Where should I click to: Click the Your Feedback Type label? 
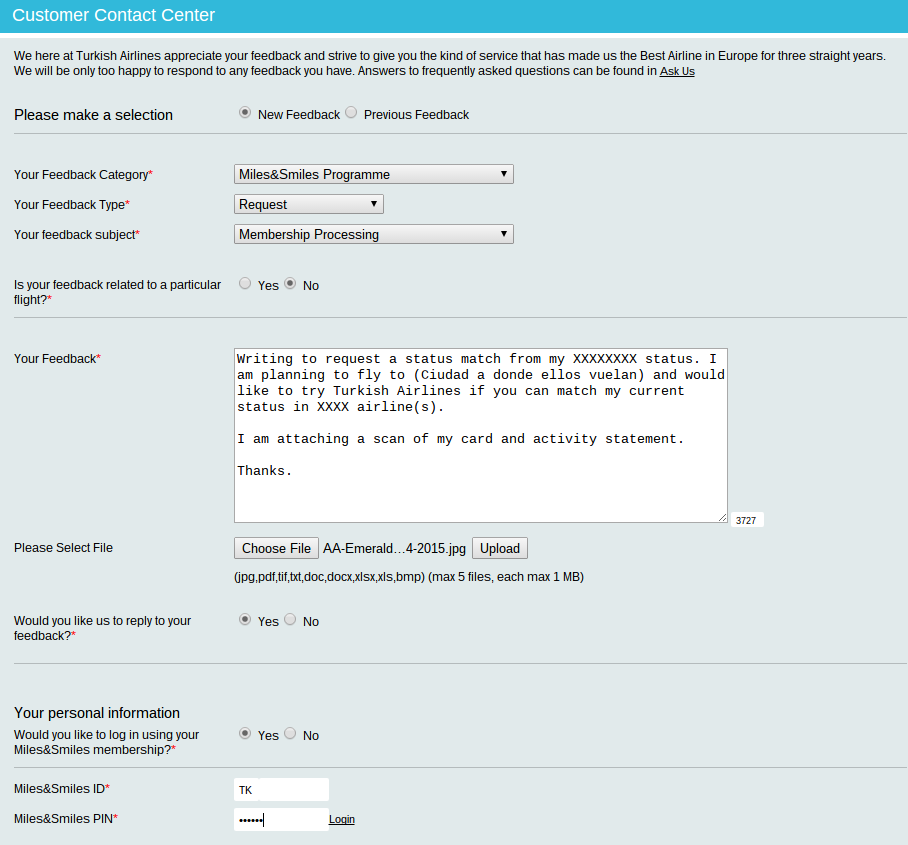click(72, 205)
